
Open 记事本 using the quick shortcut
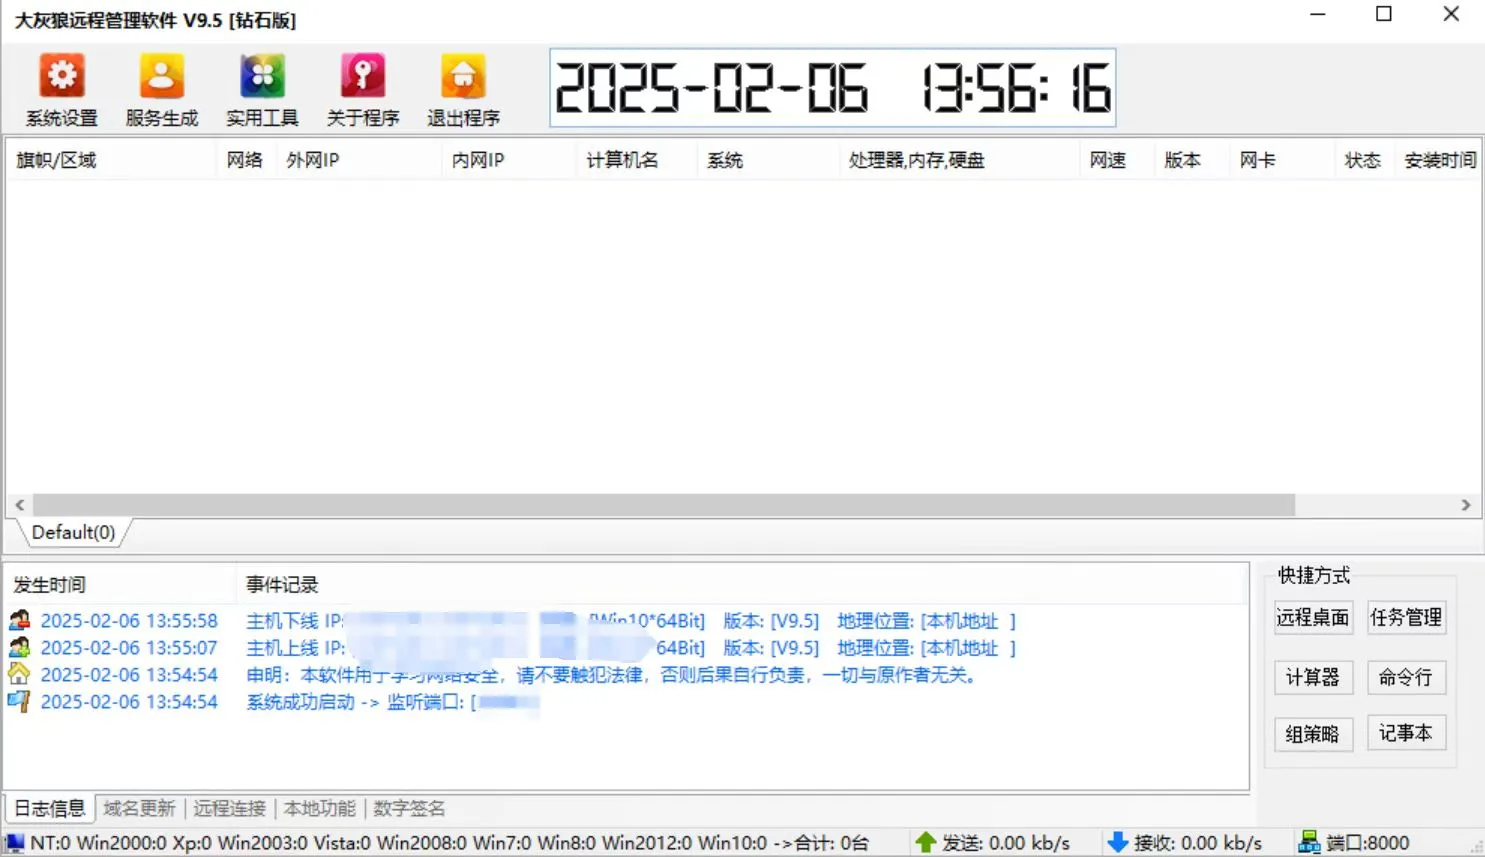(x=1406, y=733)
